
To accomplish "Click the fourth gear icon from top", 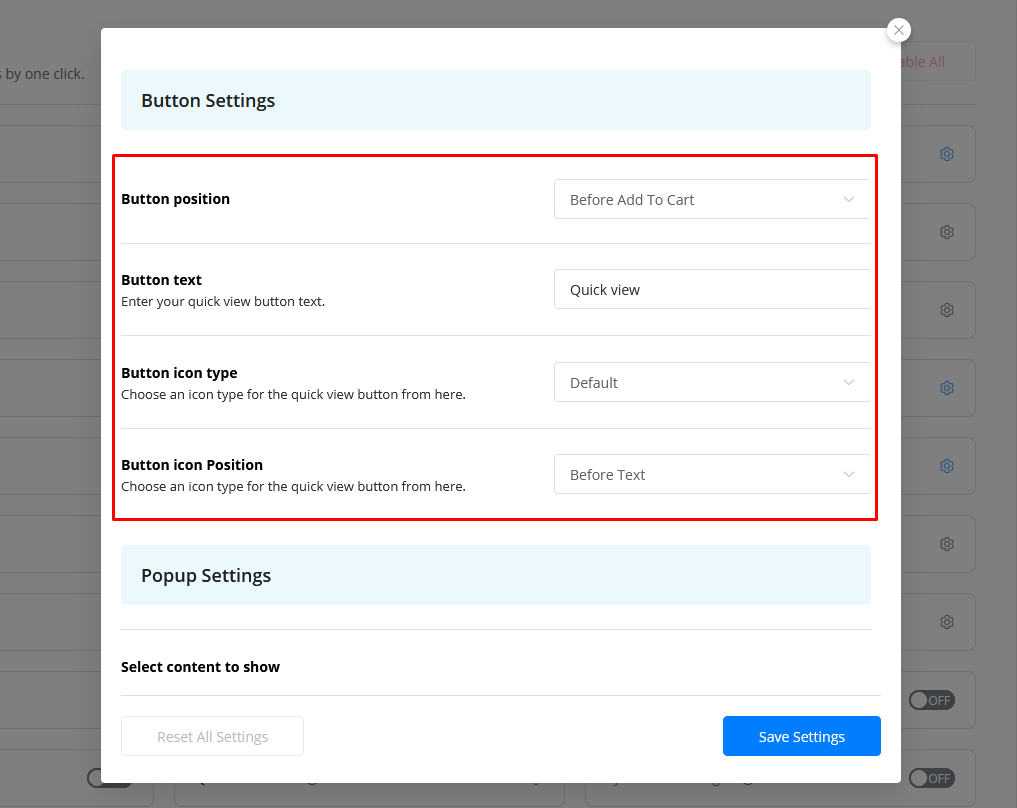I will tap(946, 388).
